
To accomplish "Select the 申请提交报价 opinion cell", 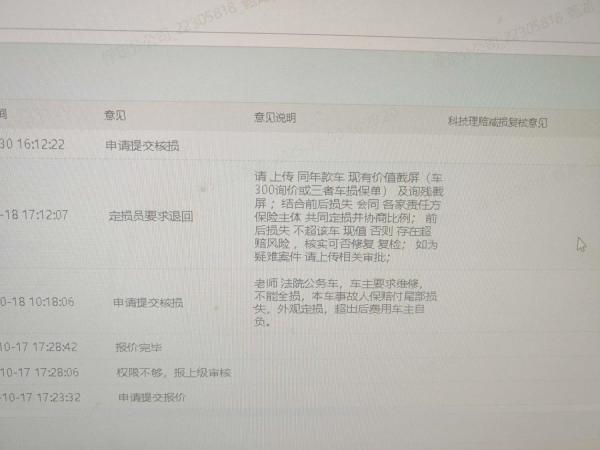I will coord(150,397).
